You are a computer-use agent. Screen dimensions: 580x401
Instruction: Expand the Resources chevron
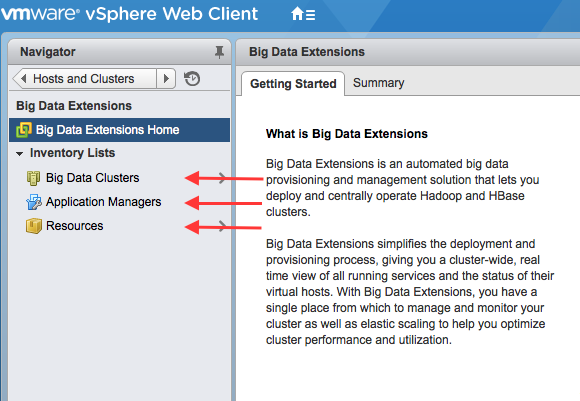(x=222, y=226)
